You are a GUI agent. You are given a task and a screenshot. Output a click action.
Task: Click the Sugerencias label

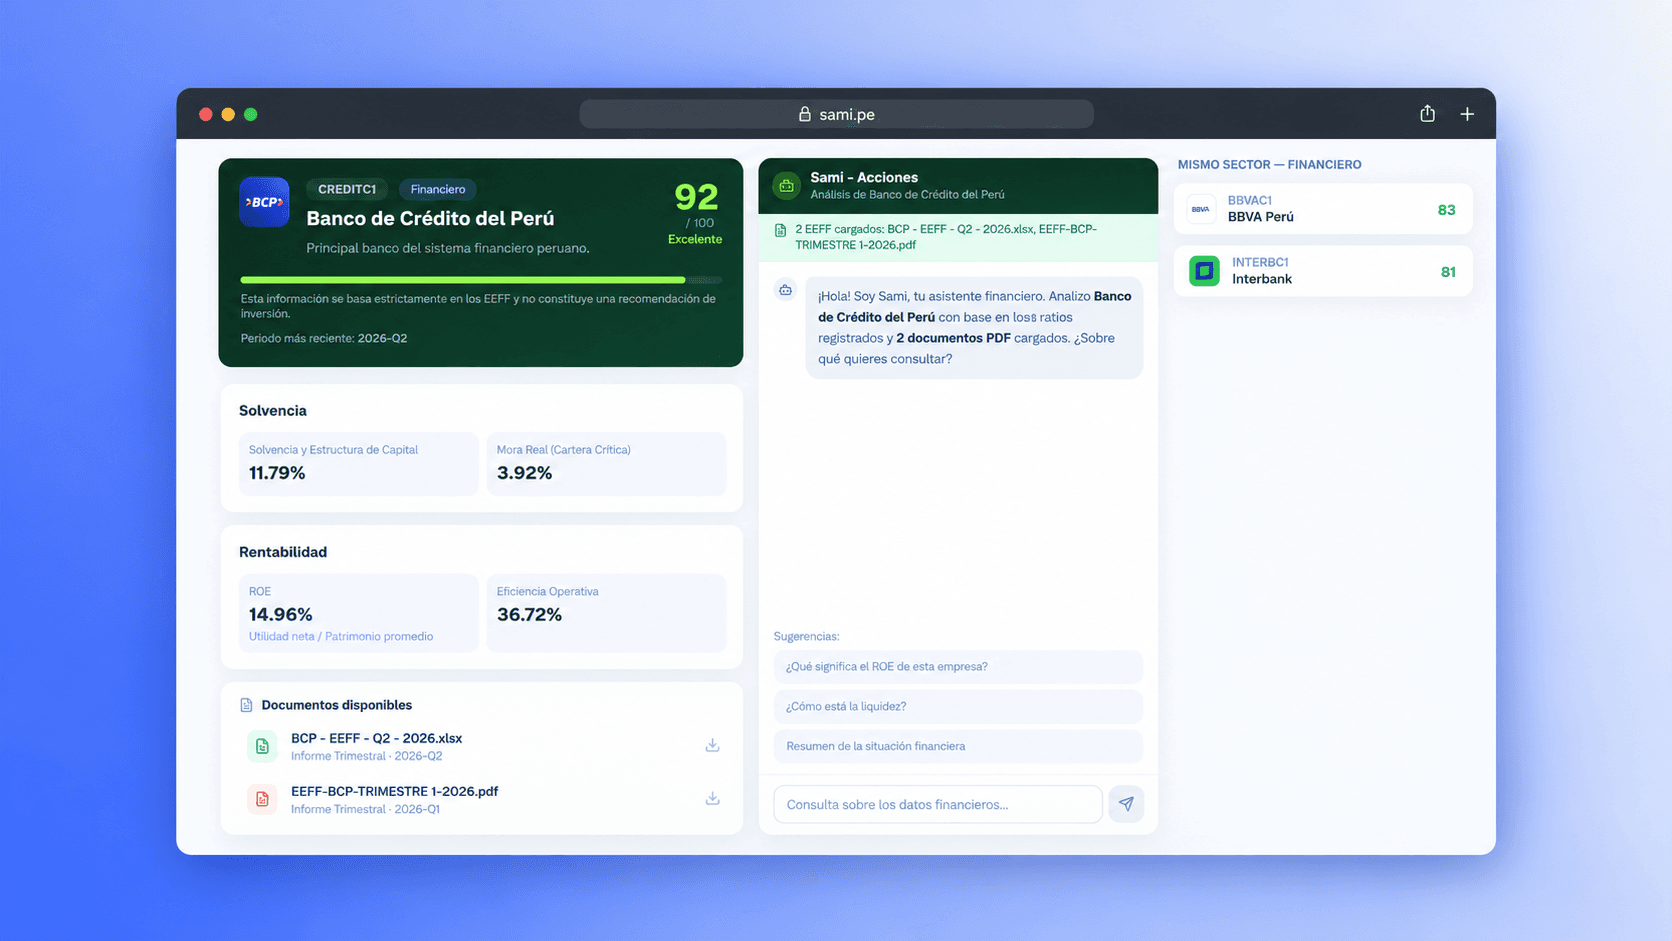[x=806, y=636]
